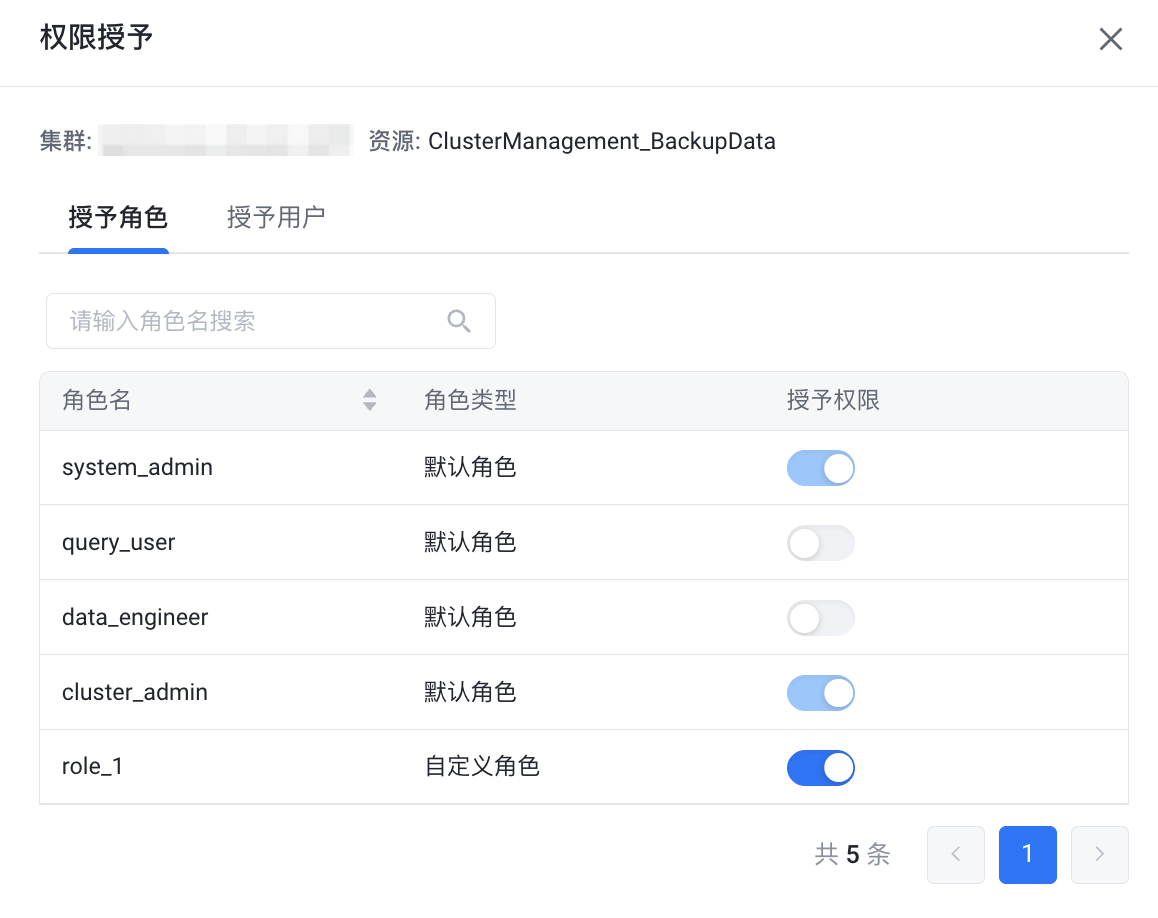Click the 授予权限 column header
1158x918 pixels.
833,401
